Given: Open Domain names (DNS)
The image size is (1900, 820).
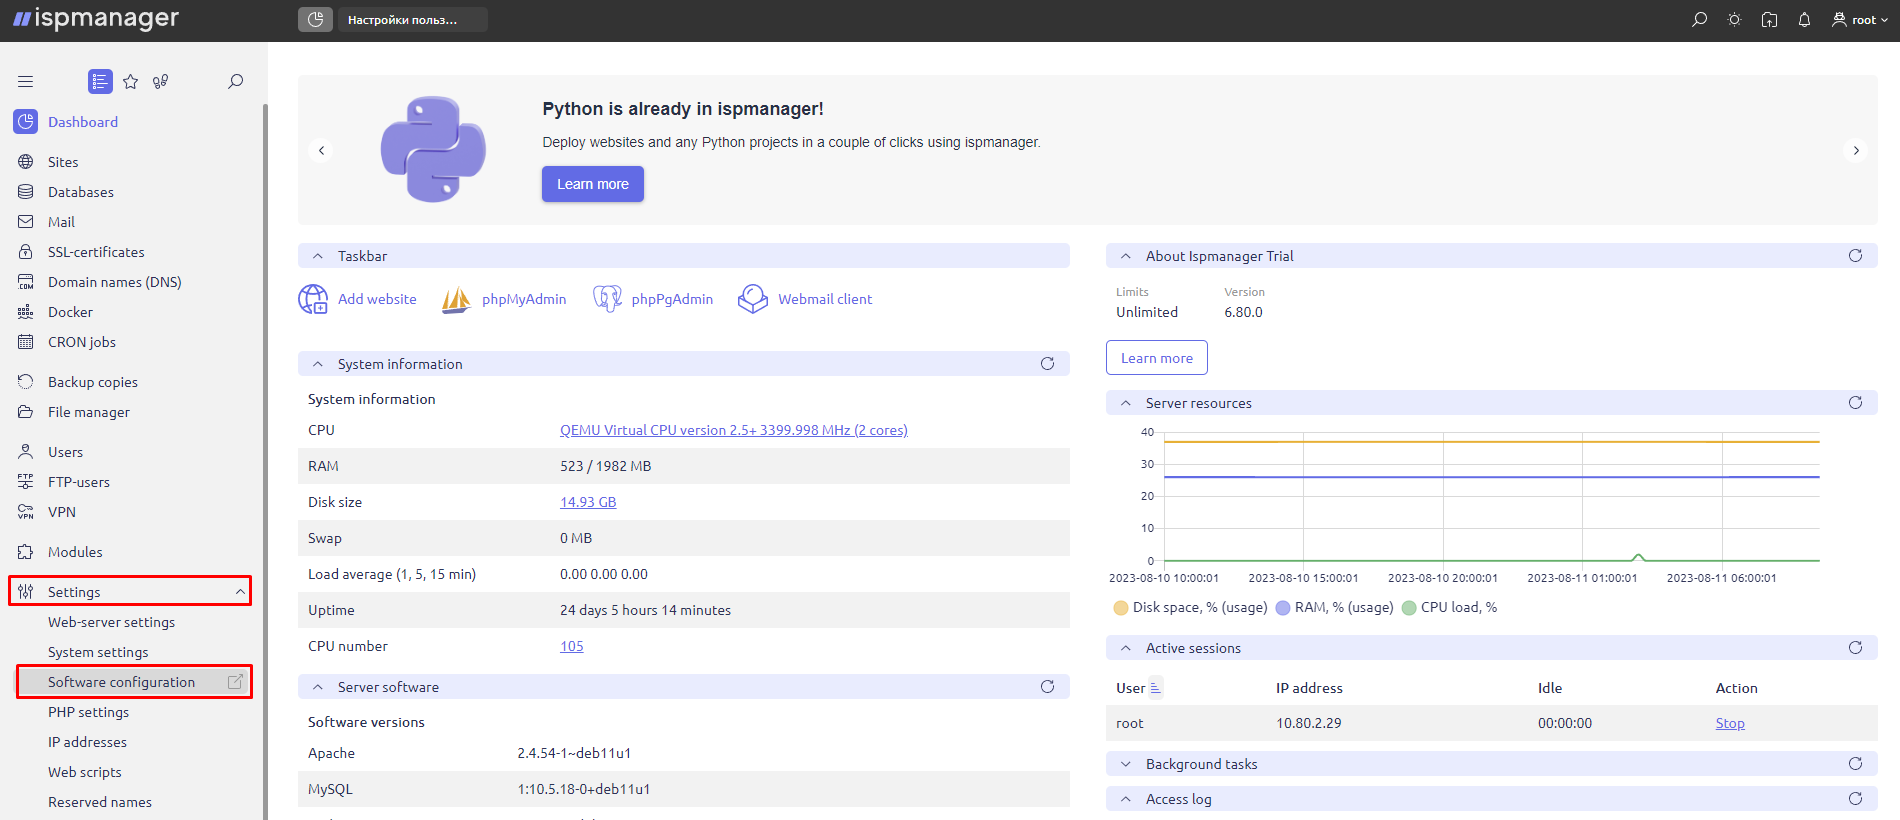Looking at the screenshot, I should (x=115, y=282).
